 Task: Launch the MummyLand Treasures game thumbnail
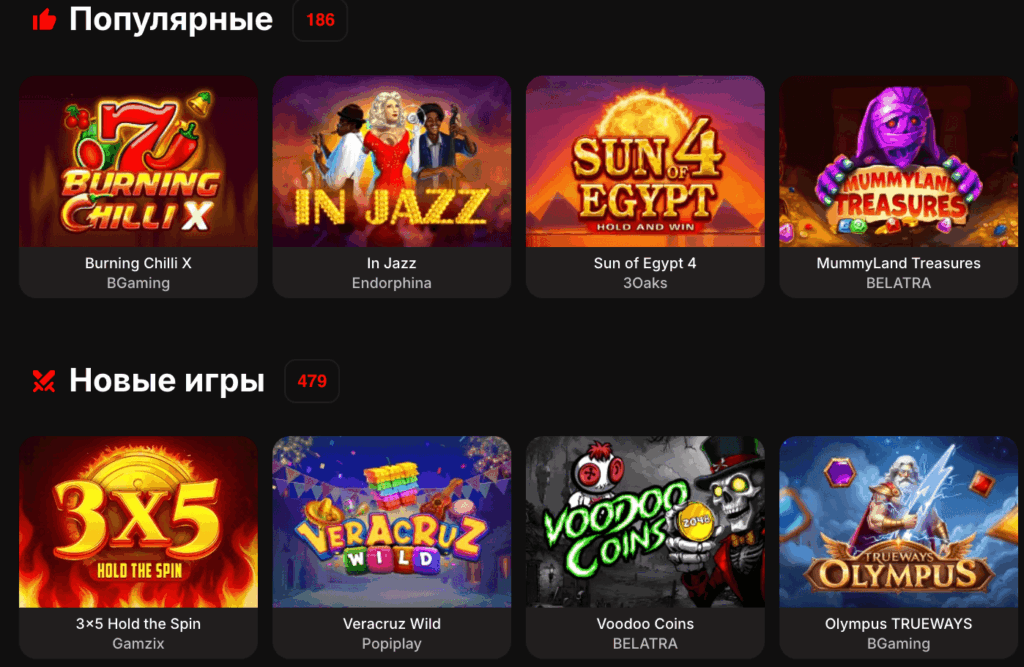(x=899, y=161)
